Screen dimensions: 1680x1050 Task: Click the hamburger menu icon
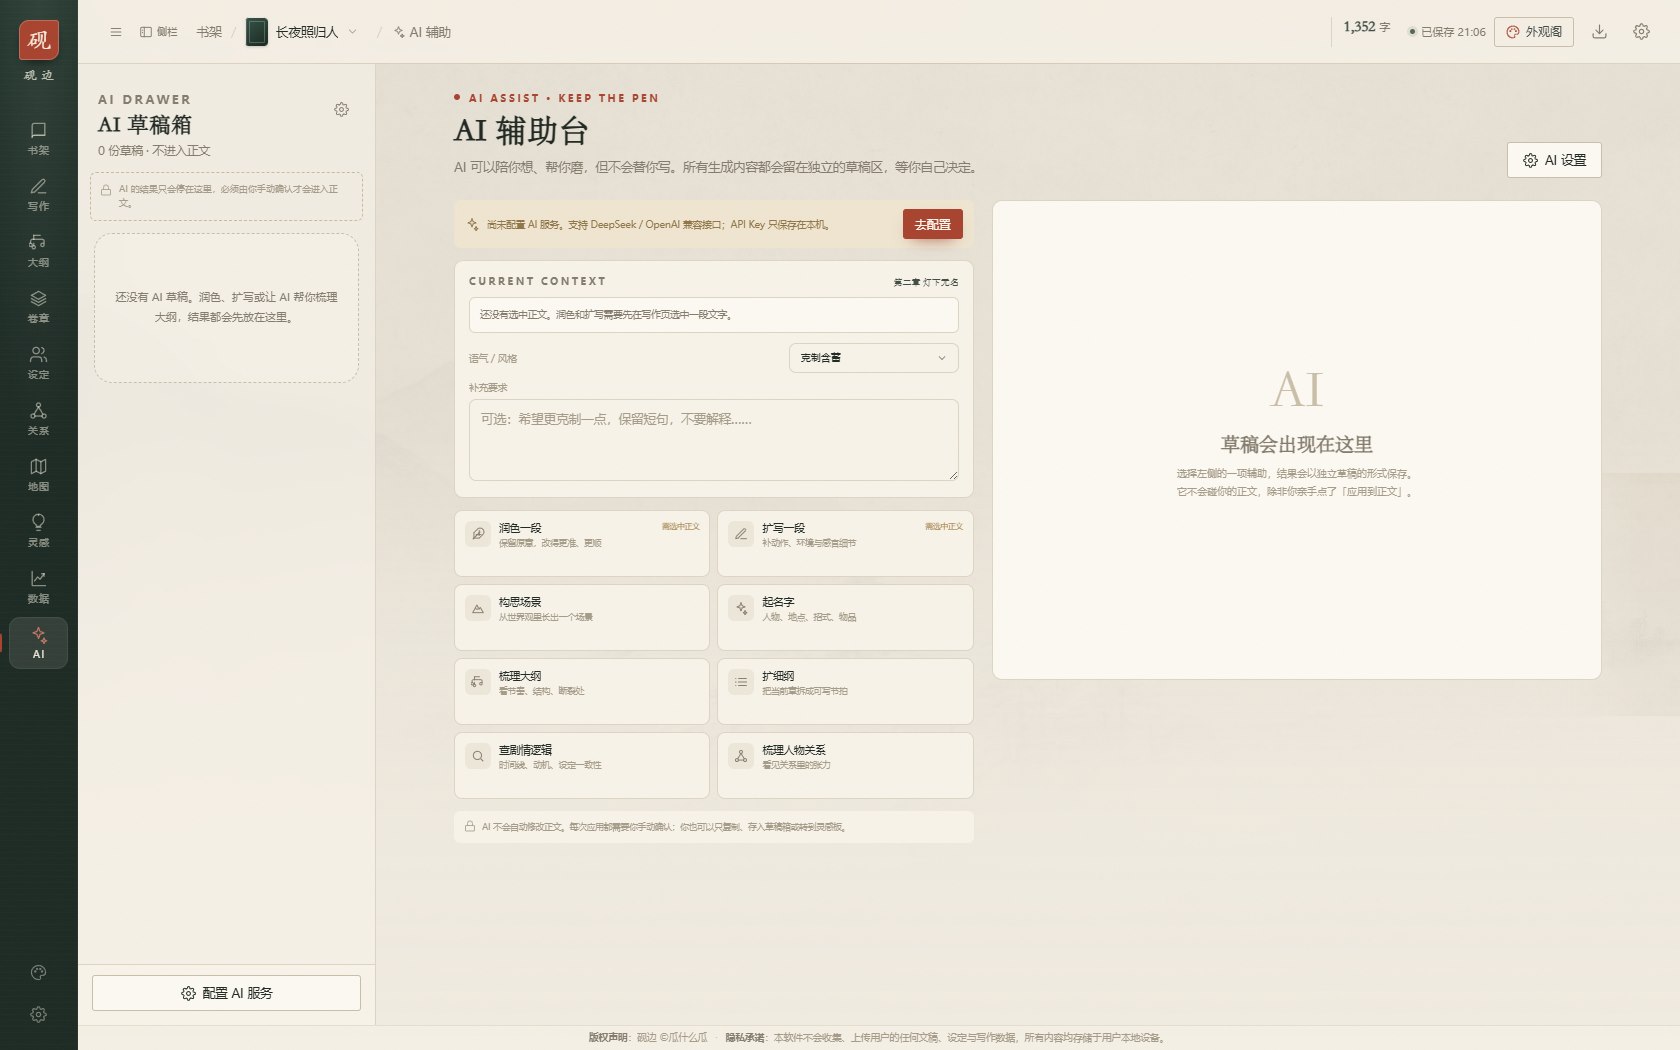click(x=116, y=32)
